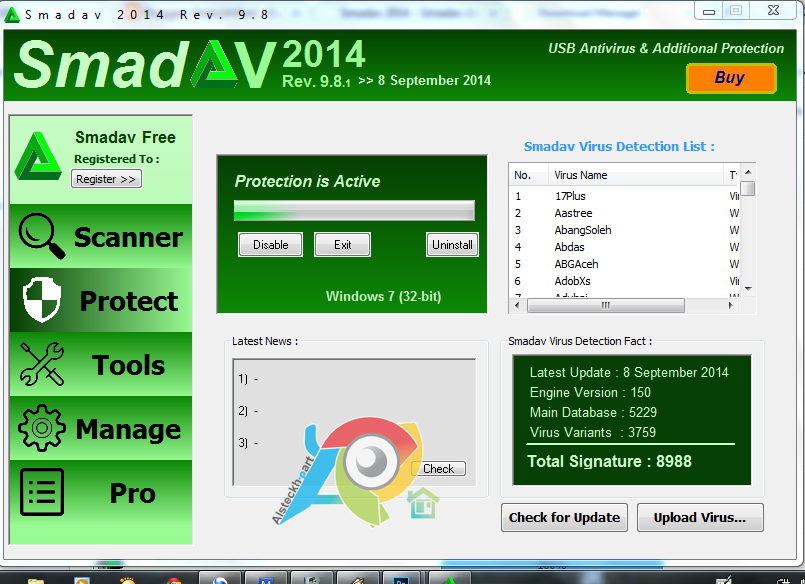
Task: Open the Scanner magnifier icon
Action: (42, 236)
